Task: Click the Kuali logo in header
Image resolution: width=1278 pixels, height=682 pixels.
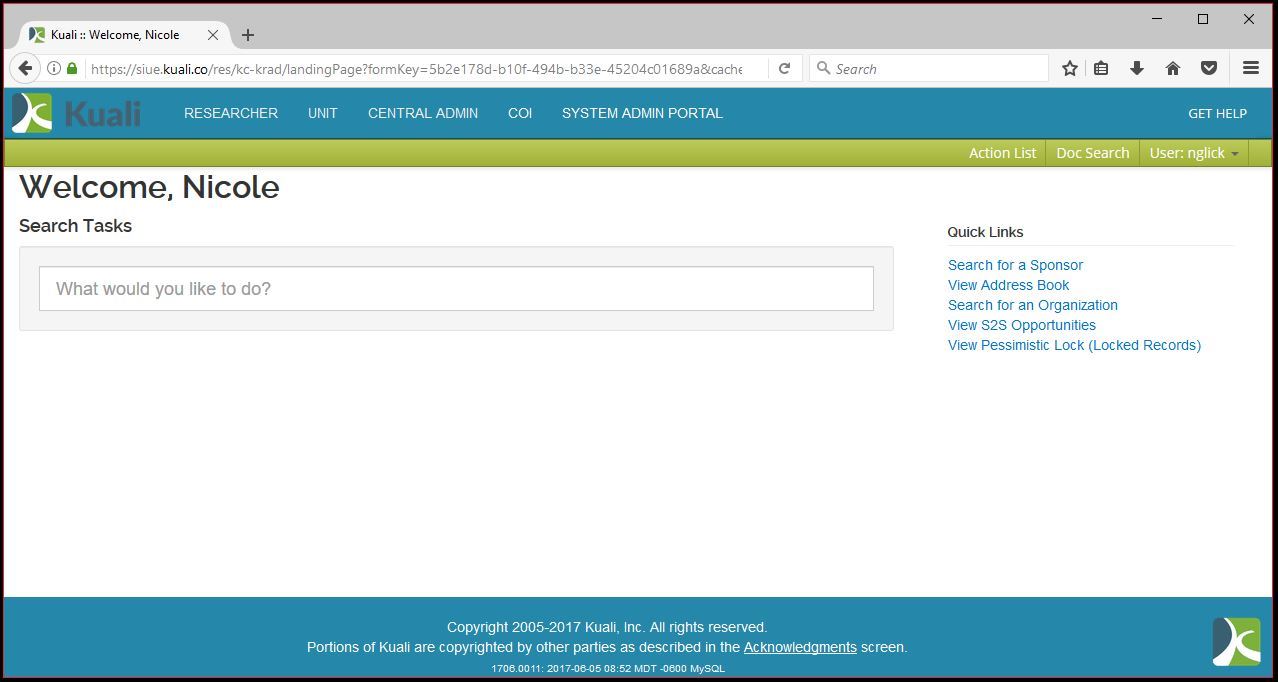Action: (76, 113)
